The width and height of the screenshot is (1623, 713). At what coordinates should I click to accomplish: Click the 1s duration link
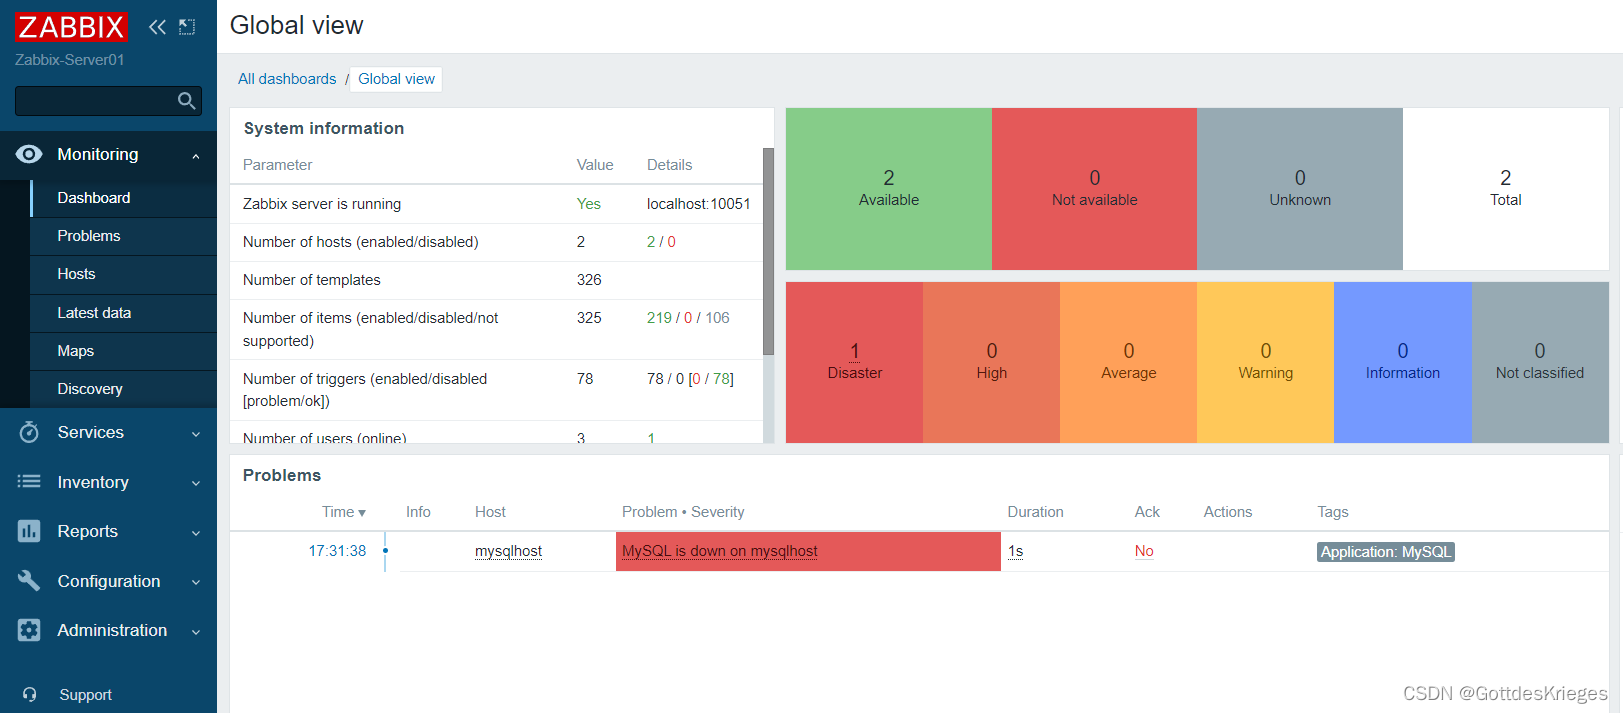coord(1015,551)
